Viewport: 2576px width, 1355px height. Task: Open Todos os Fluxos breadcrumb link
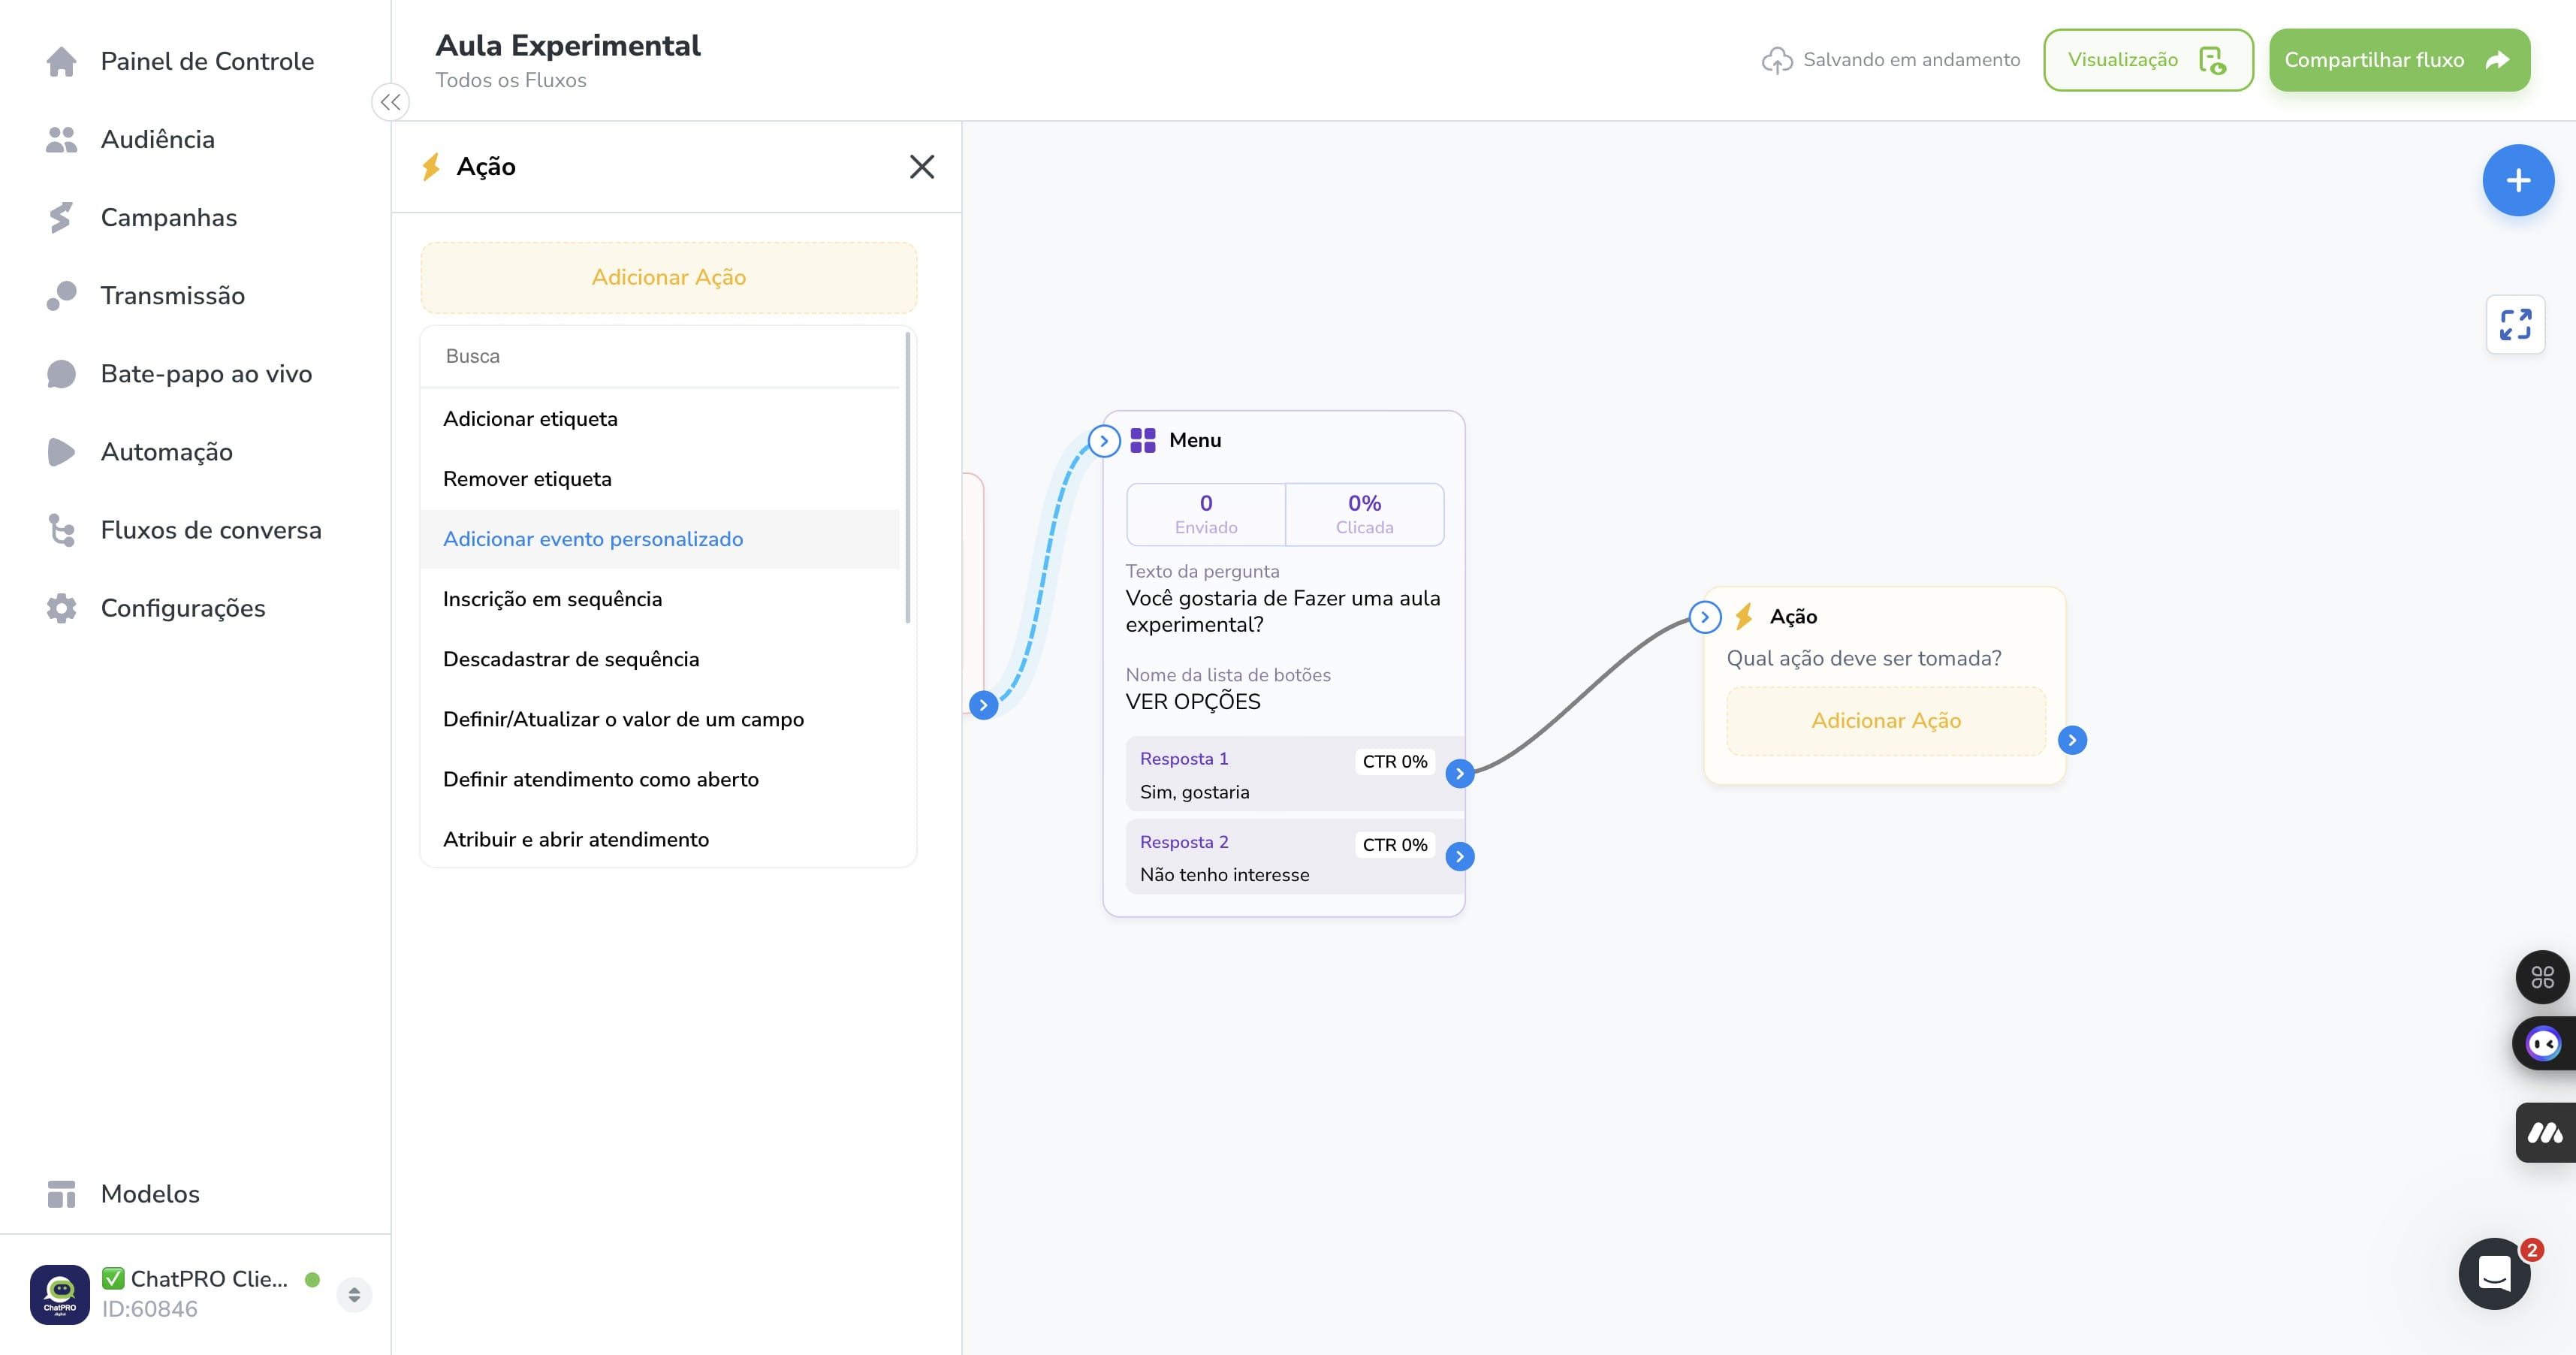pos(511,80)
